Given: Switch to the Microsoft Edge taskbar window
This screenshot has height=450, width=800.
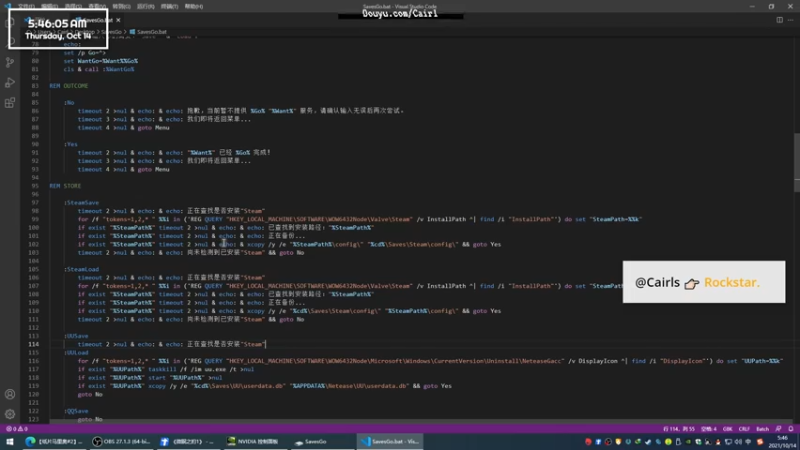Looking at the screenshot, I should [53, 441].
